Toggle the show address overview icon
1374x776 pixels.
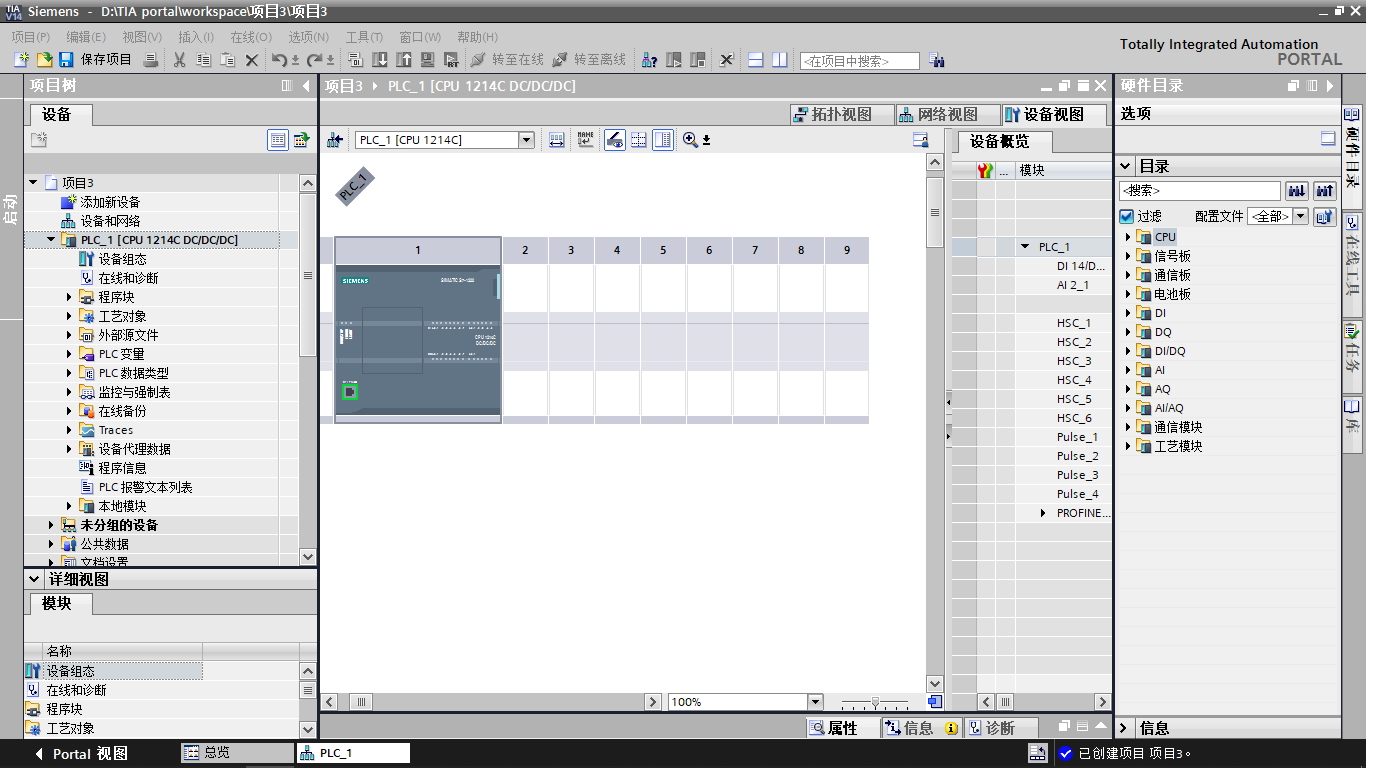click(615, 140)
